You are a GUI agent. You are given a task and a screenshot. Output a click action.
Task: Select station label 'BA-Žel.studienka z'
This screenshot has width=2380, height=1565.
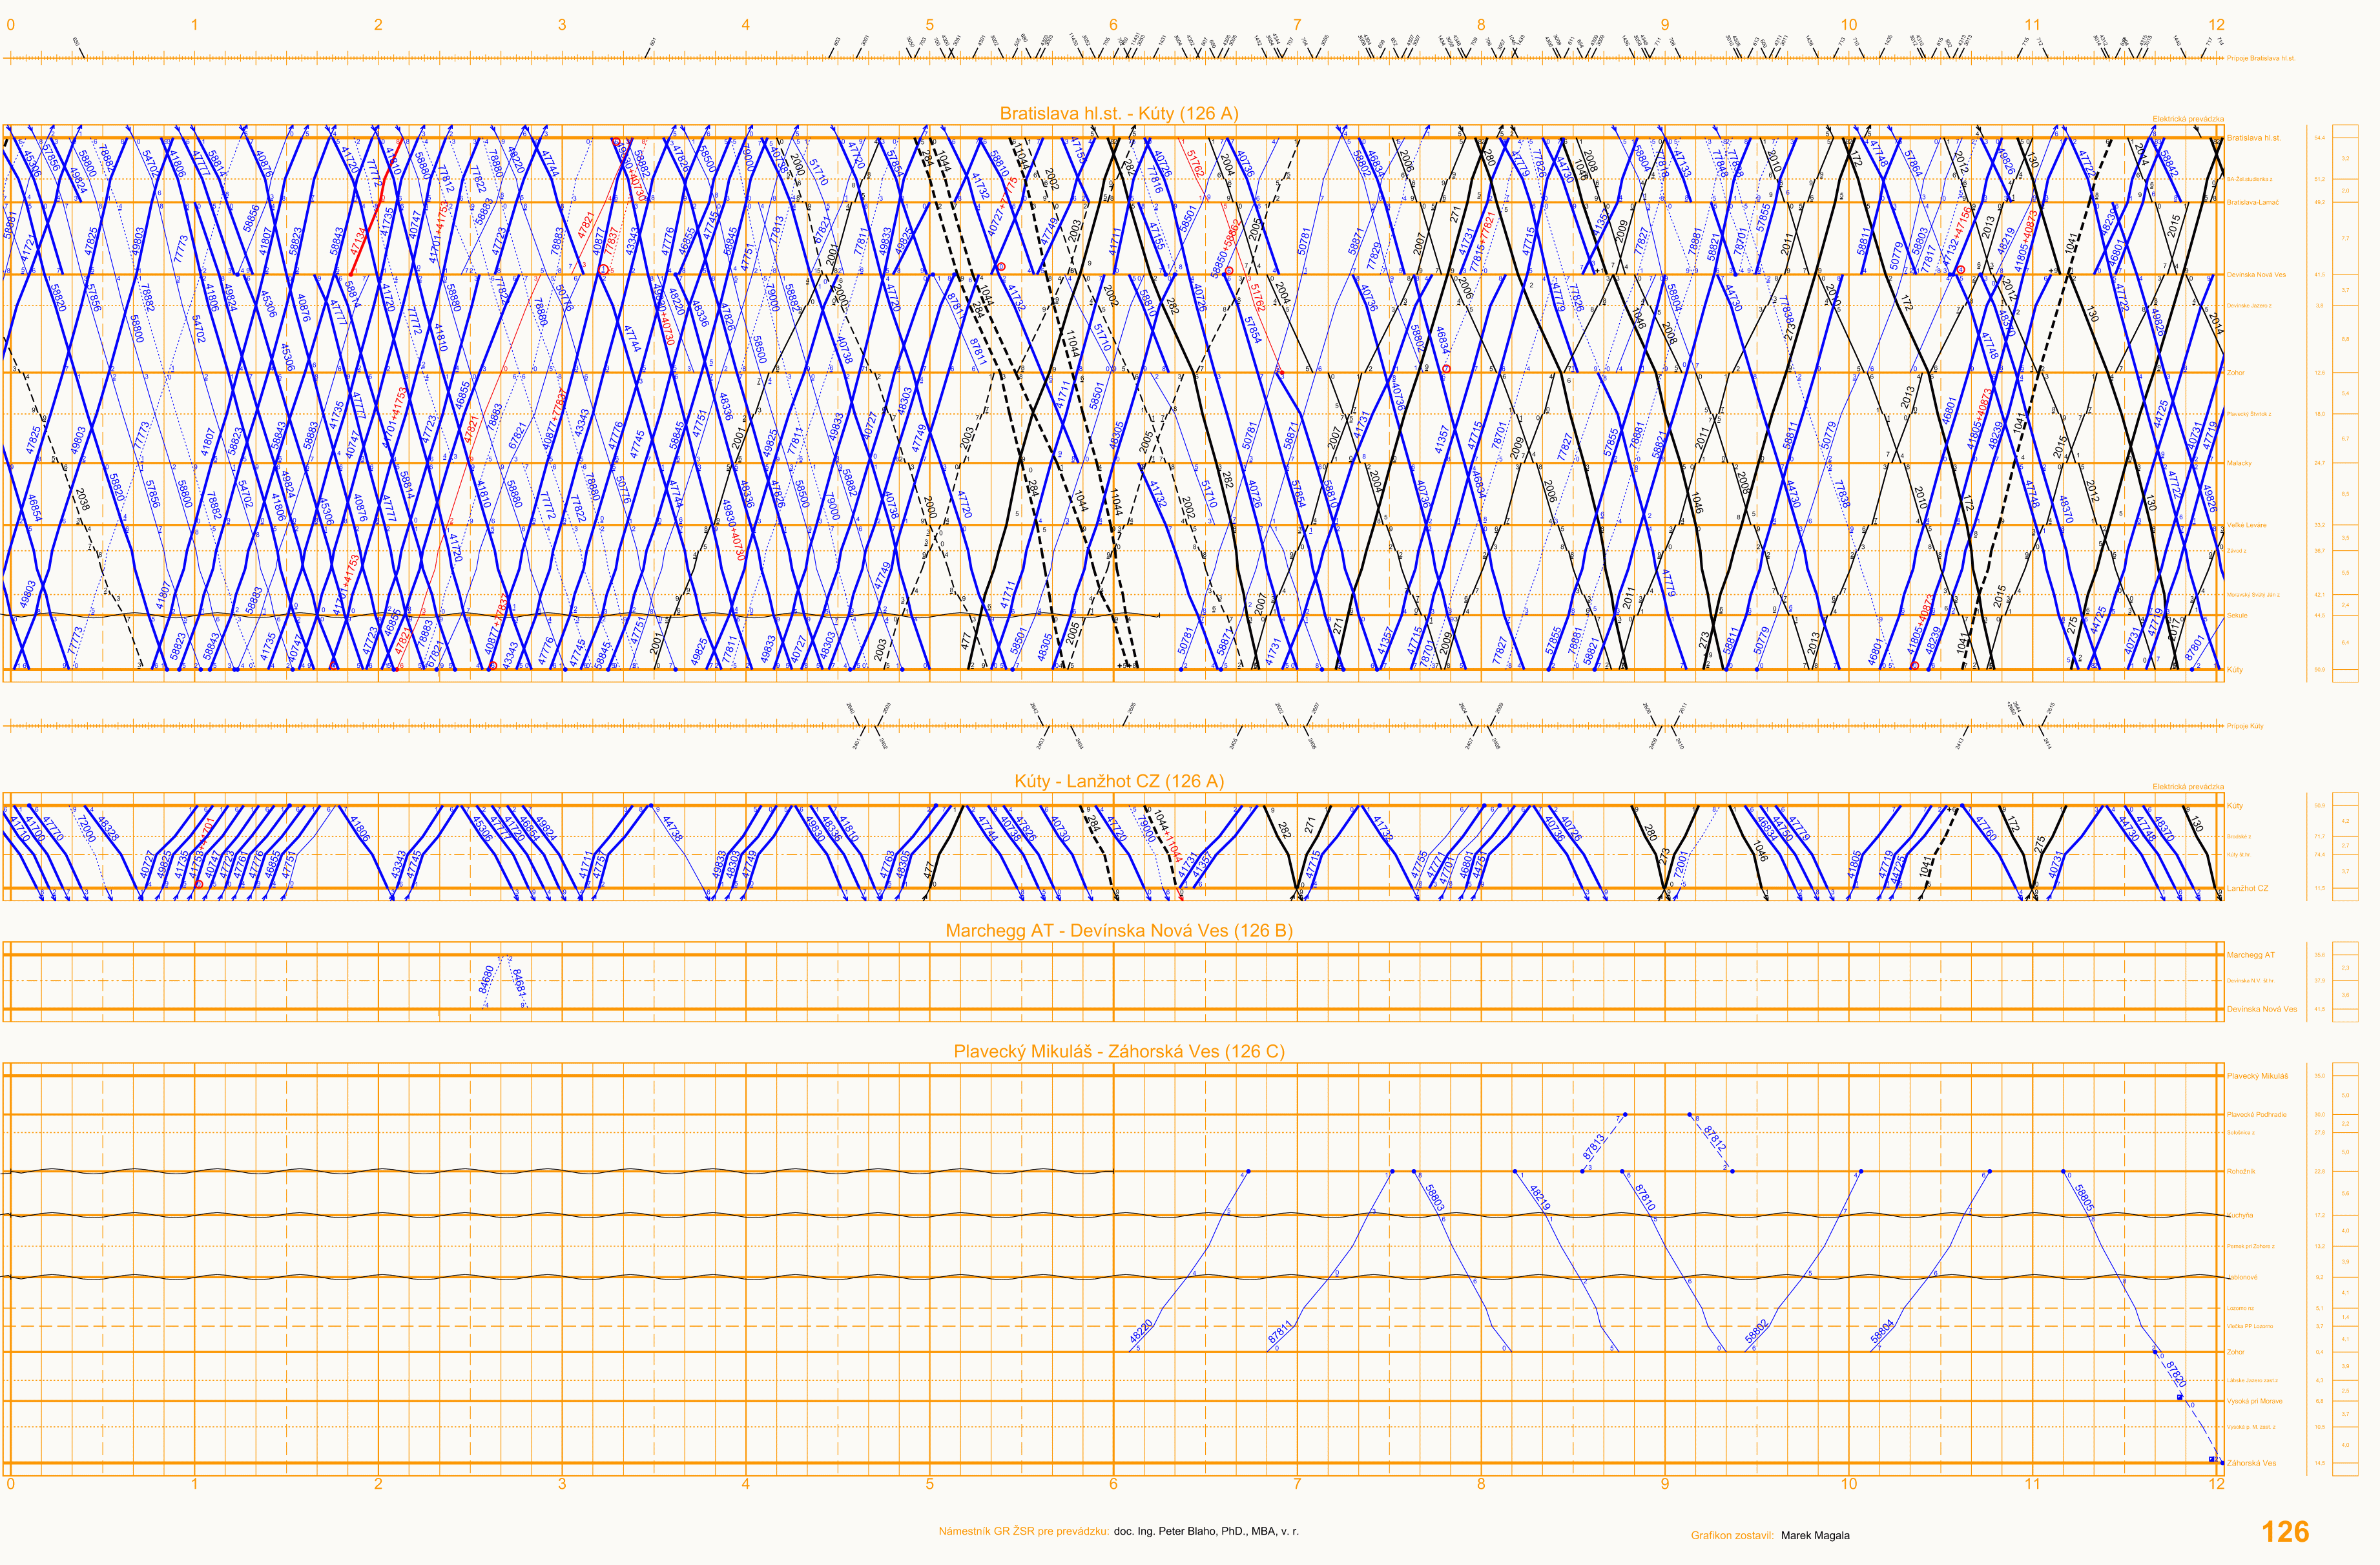coord(2249,179)
